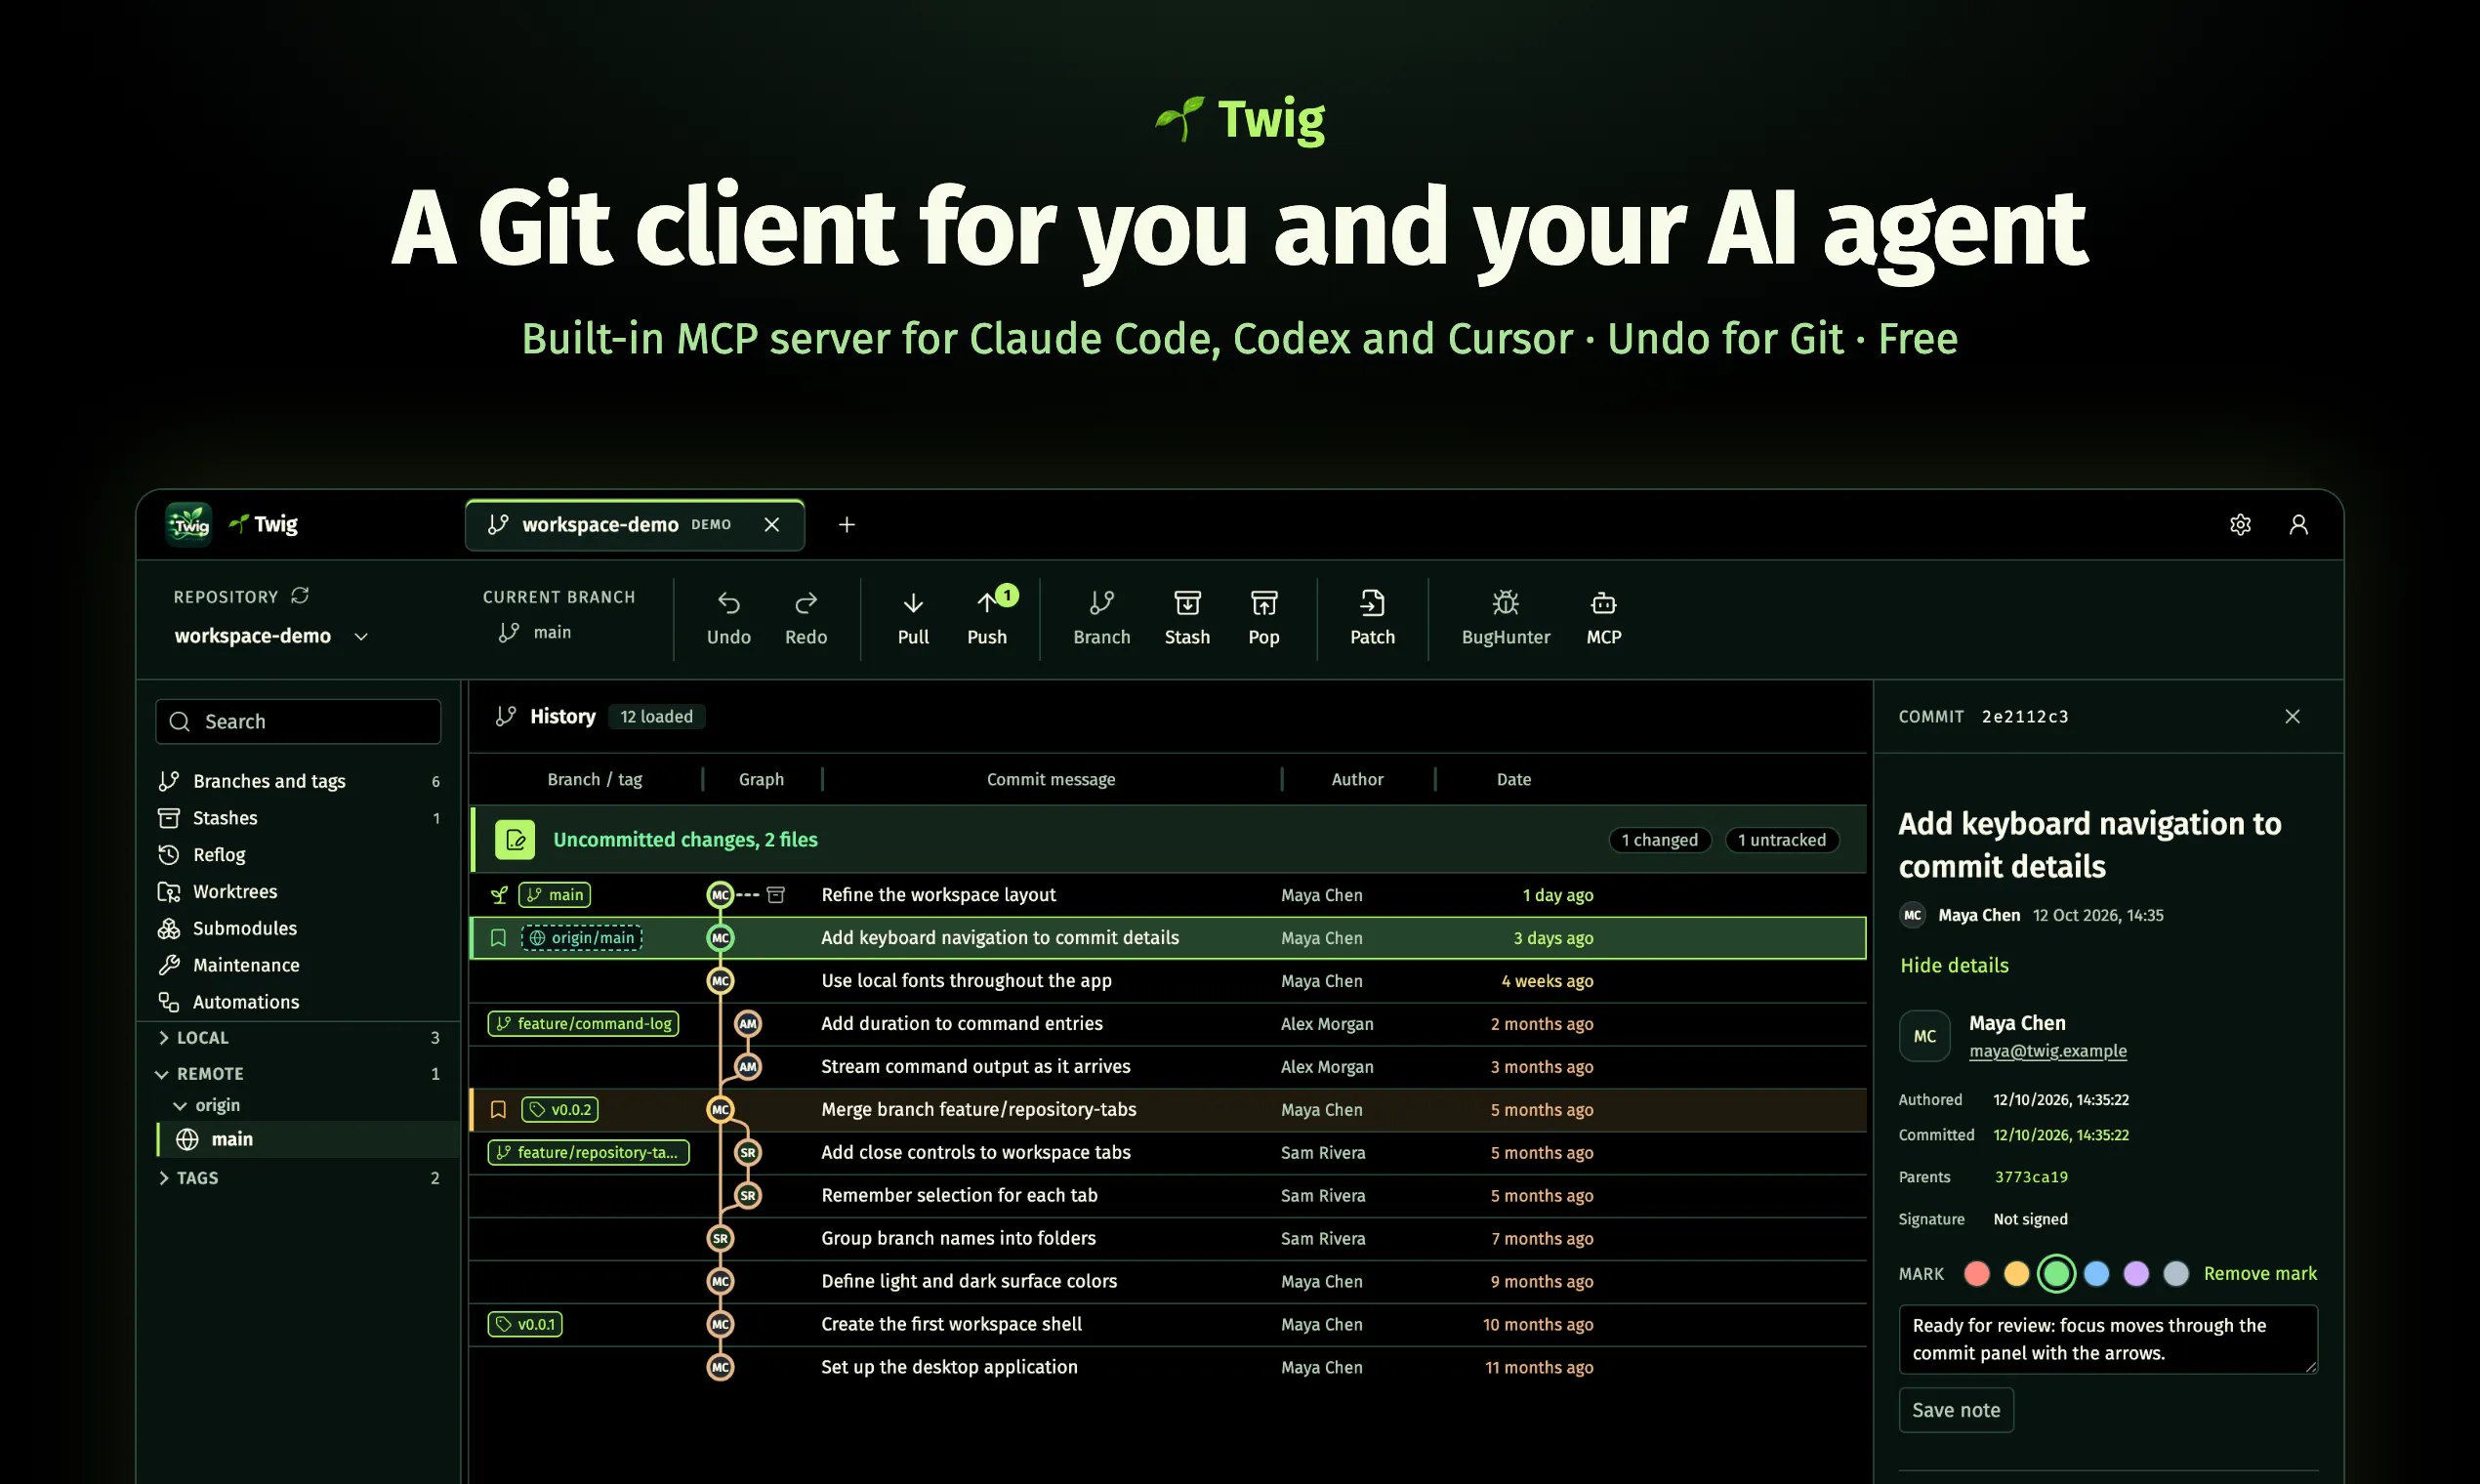Create a new branch via Branch icon
Image resolution: width=2480 pixels, height=1484 pixels.
coord(1101,618)
